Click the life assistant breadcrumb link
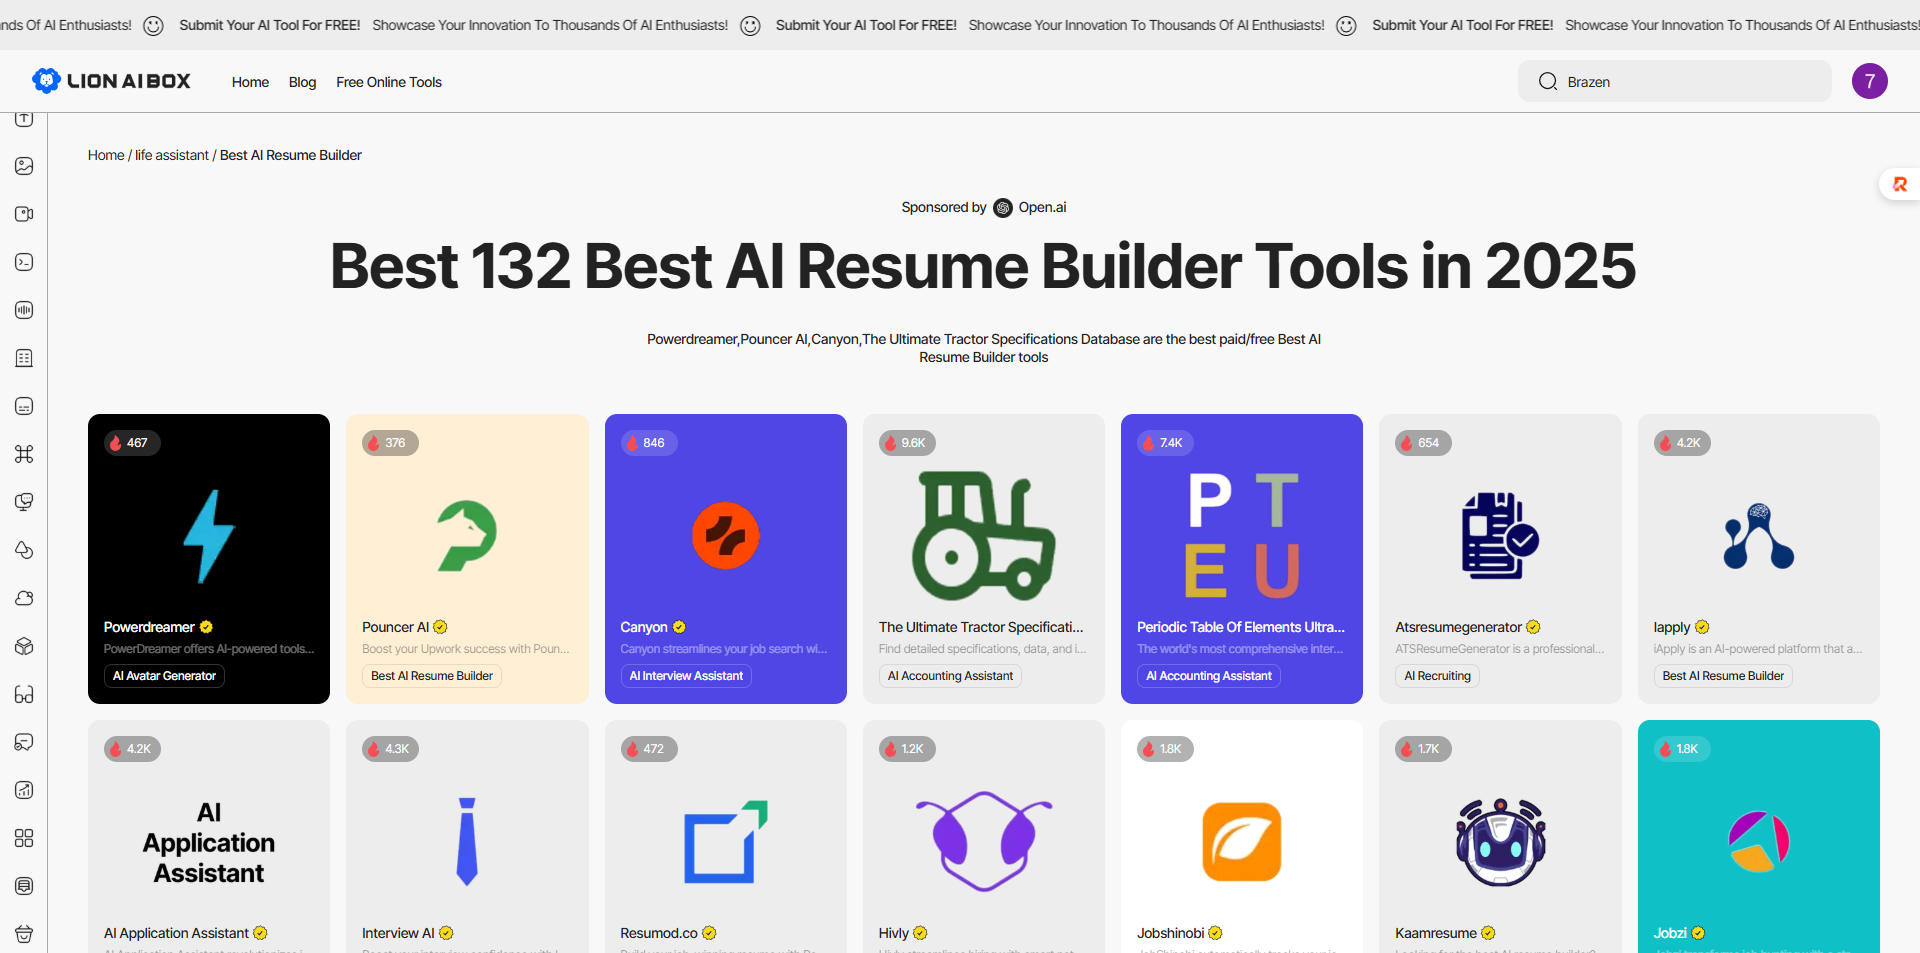Screen dimensions: 1920x953 pyautogui.click(x=172, y=155)
